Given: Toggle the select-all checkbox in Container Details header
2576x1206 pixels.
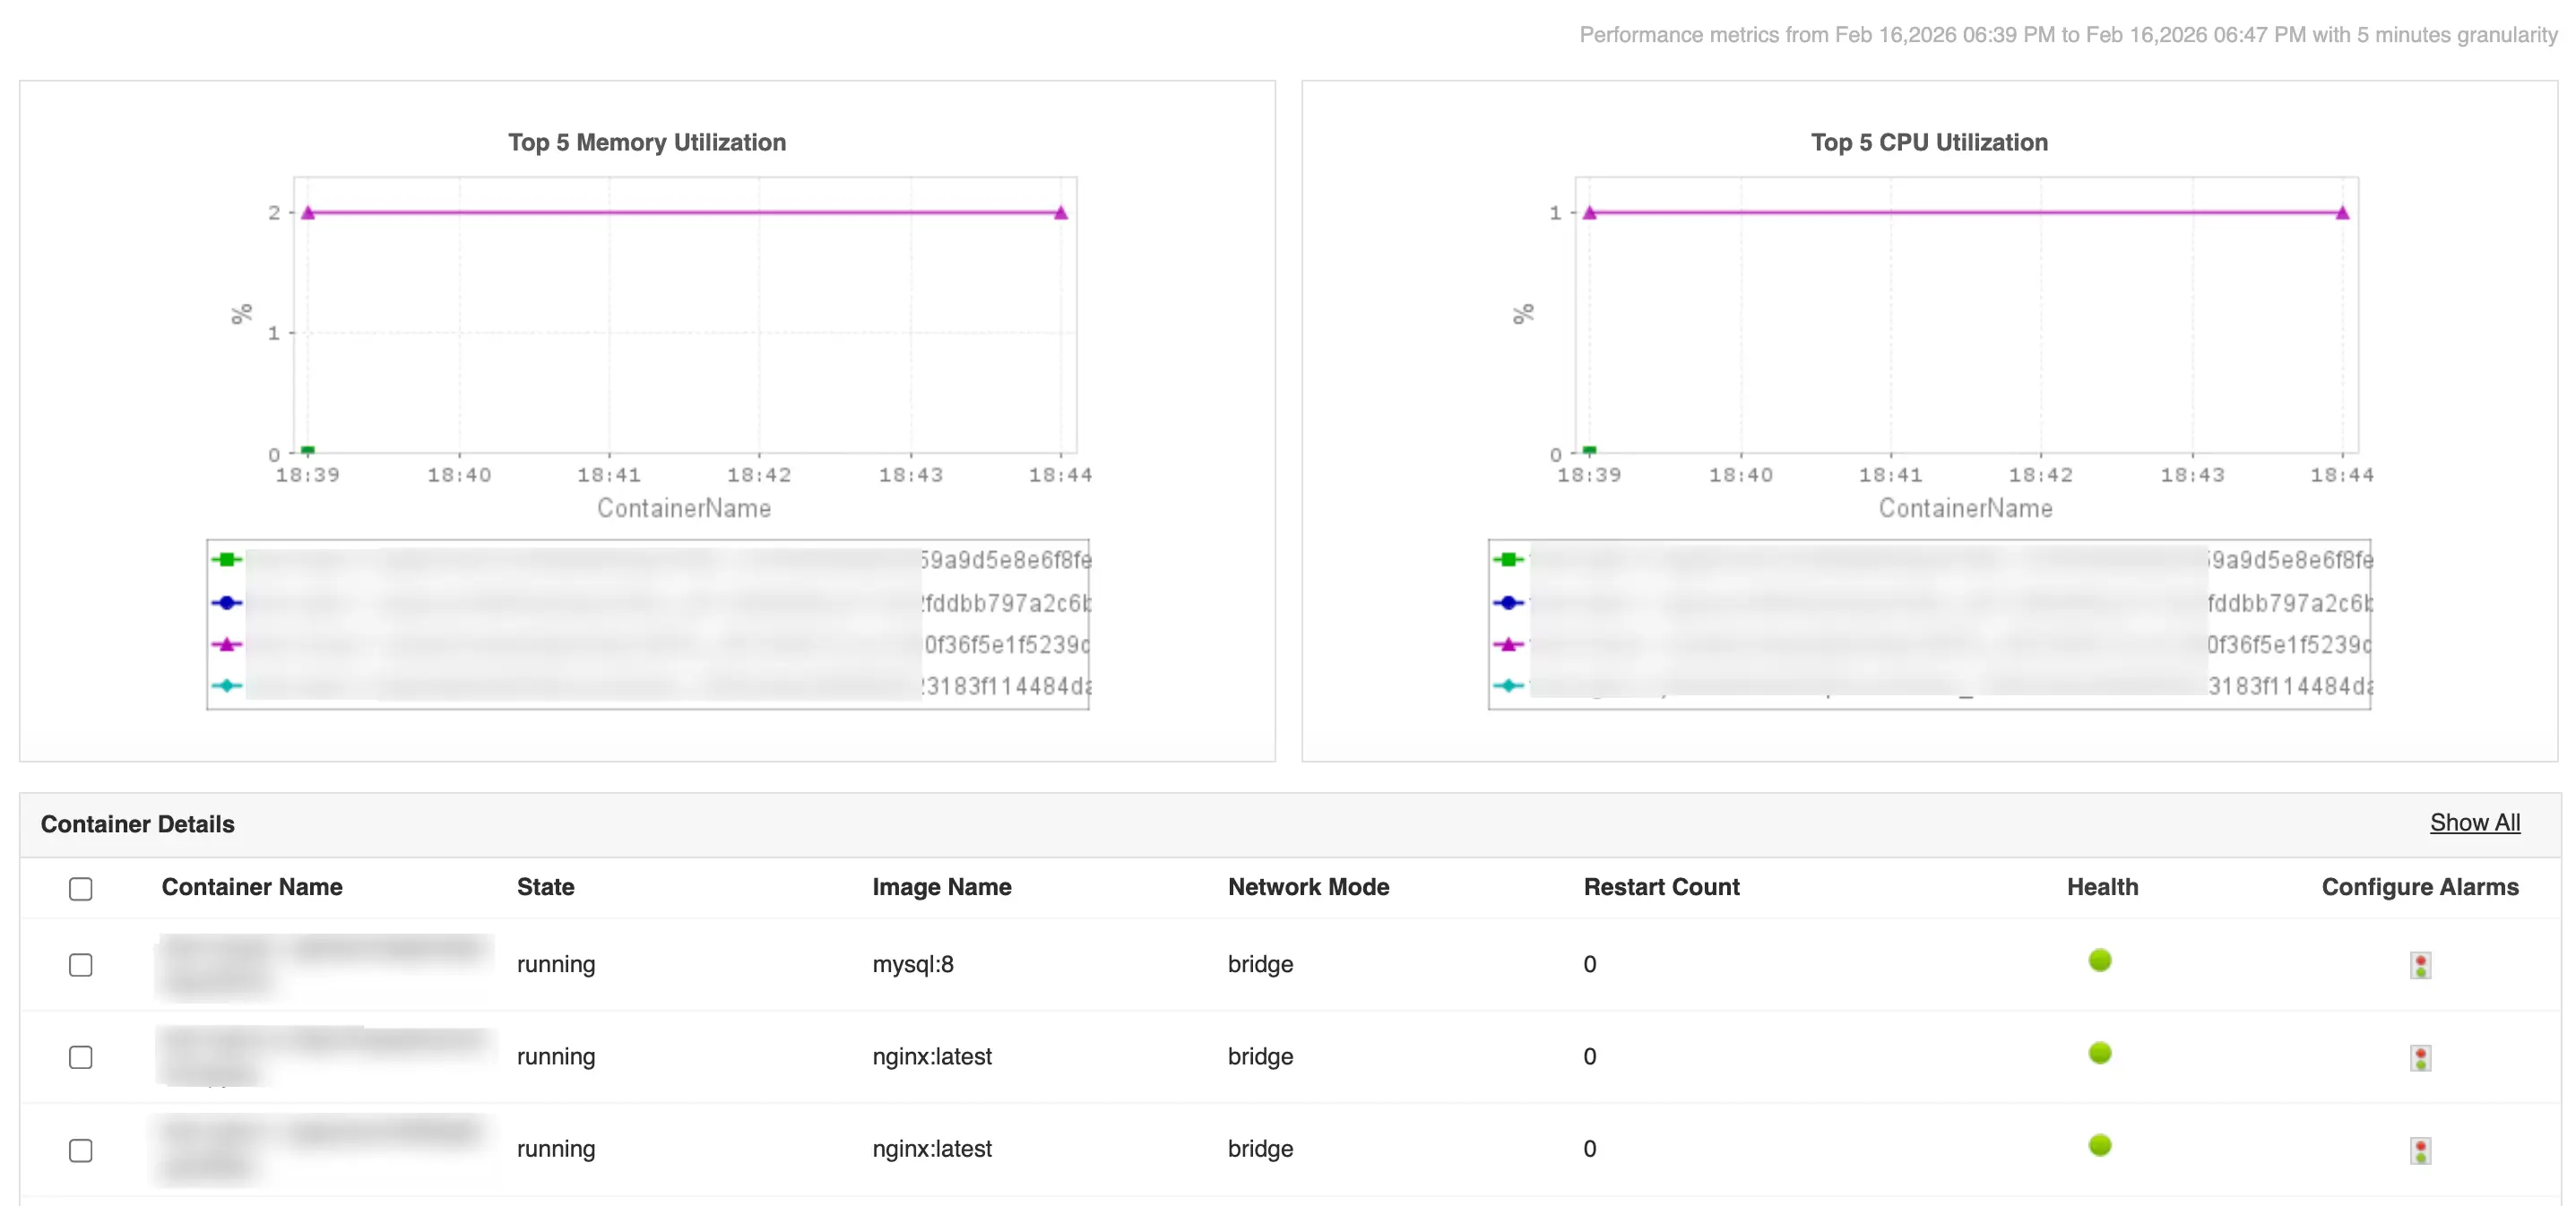Looking at the screenshot, I should pyautogui.click(x=80, y=888).
